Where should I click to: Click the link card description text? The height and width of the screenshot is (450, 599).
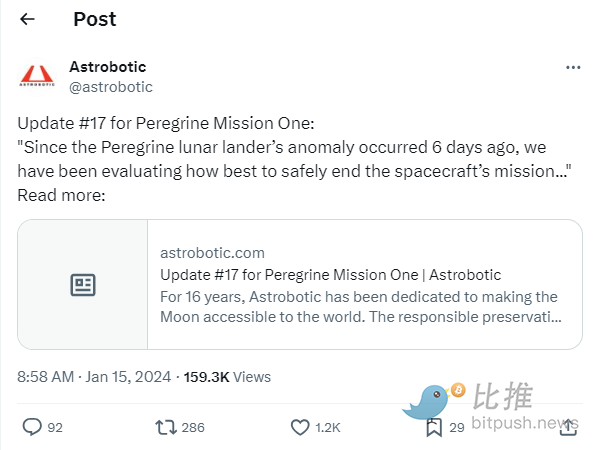[361, 307]
